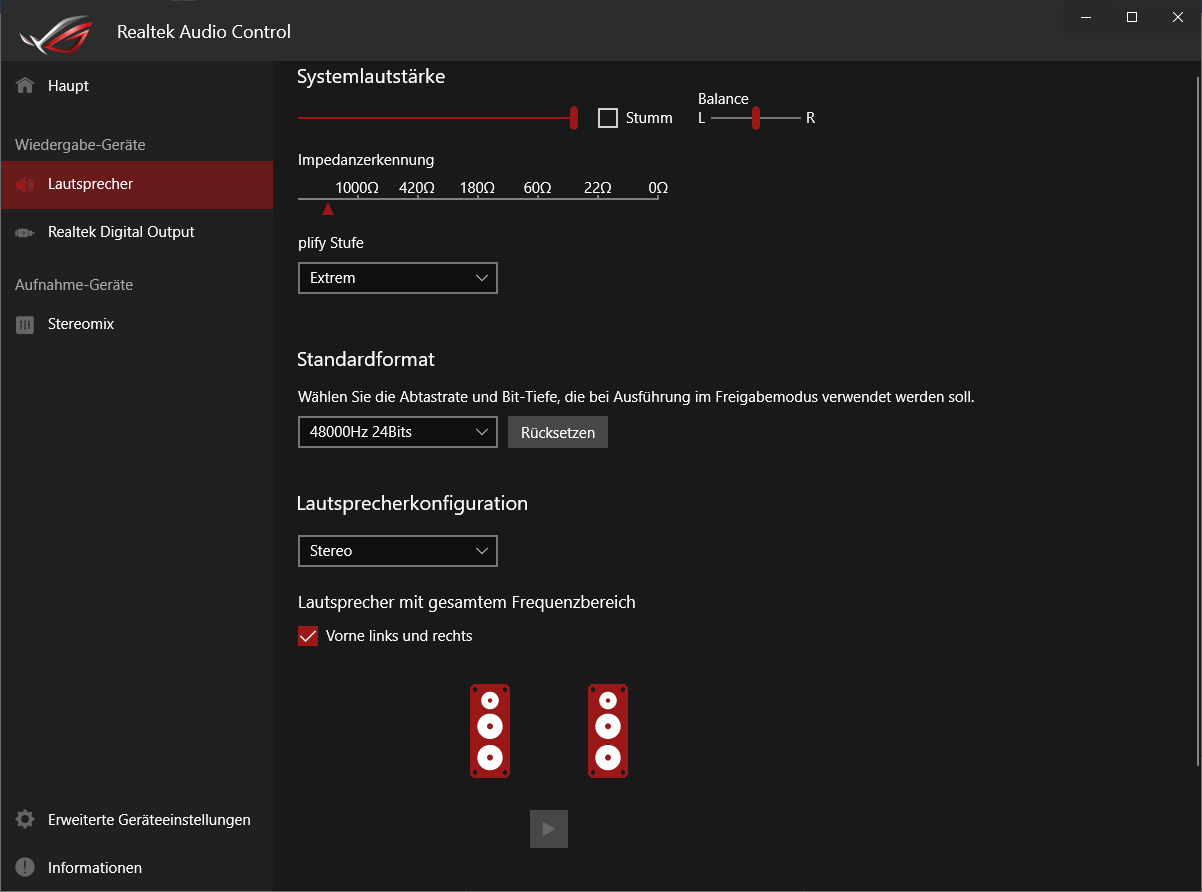Image resolution: width=1202 pixels, height=892 pixels.
Task: Play the speaker test sound
Action: click(x=549, y=829)
